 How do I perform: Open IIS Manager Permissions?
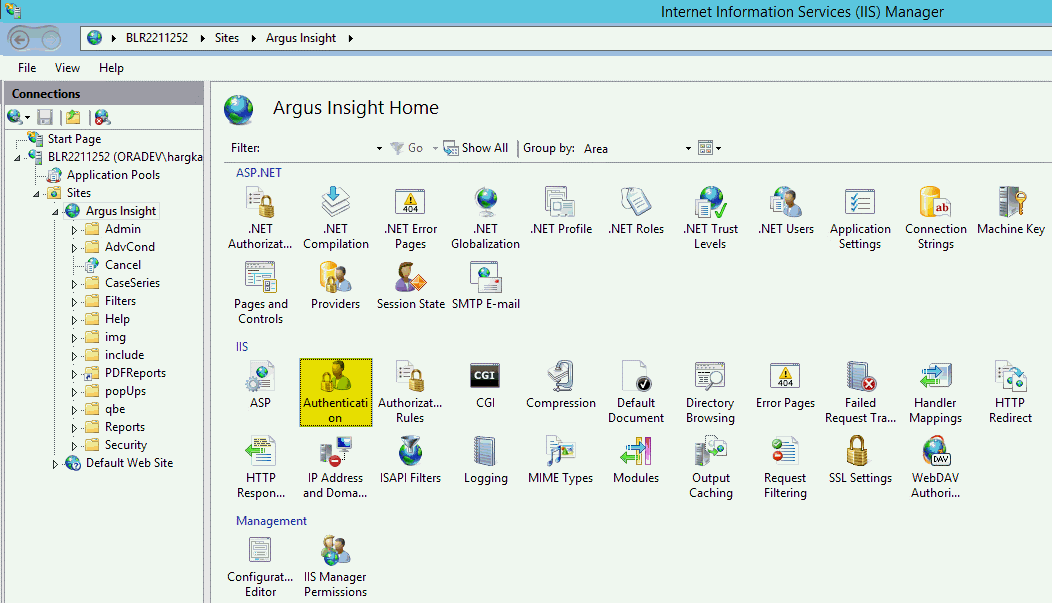pyautogui.click(x=335, y=566)
